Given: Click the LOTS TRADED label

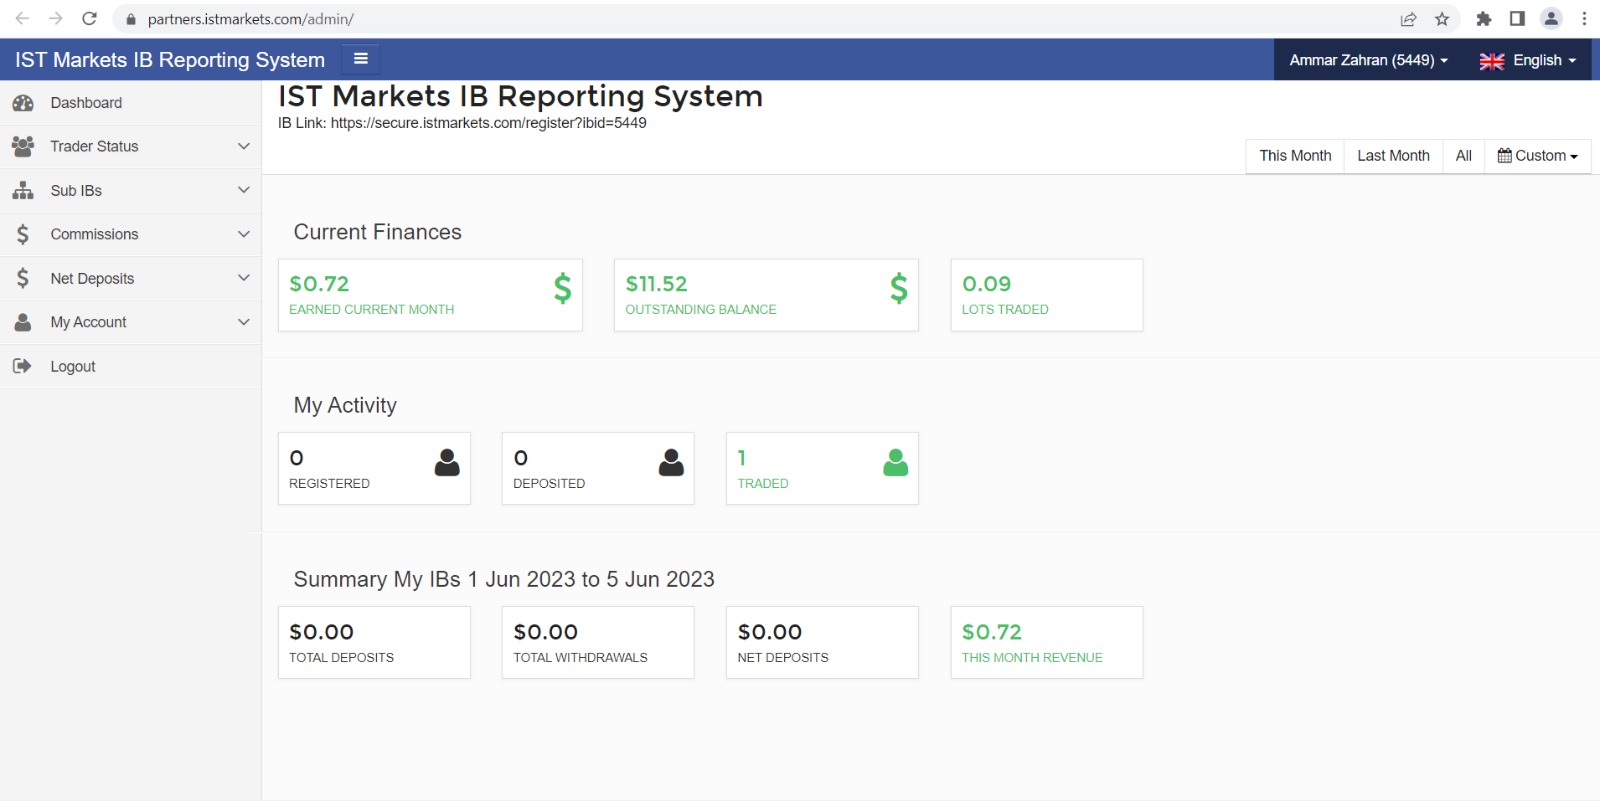Looking at the screenshot, I should pos(1005,309).
